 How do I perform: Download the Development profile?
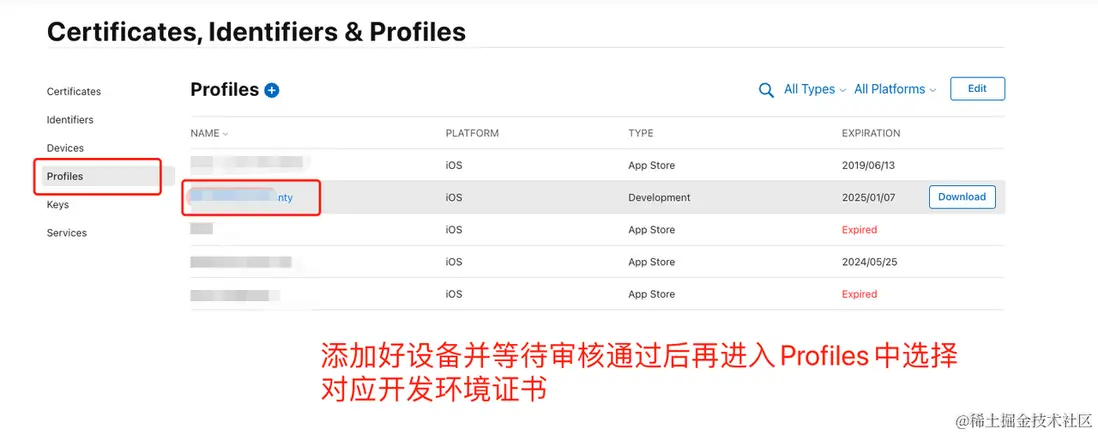tap(962, 197)
